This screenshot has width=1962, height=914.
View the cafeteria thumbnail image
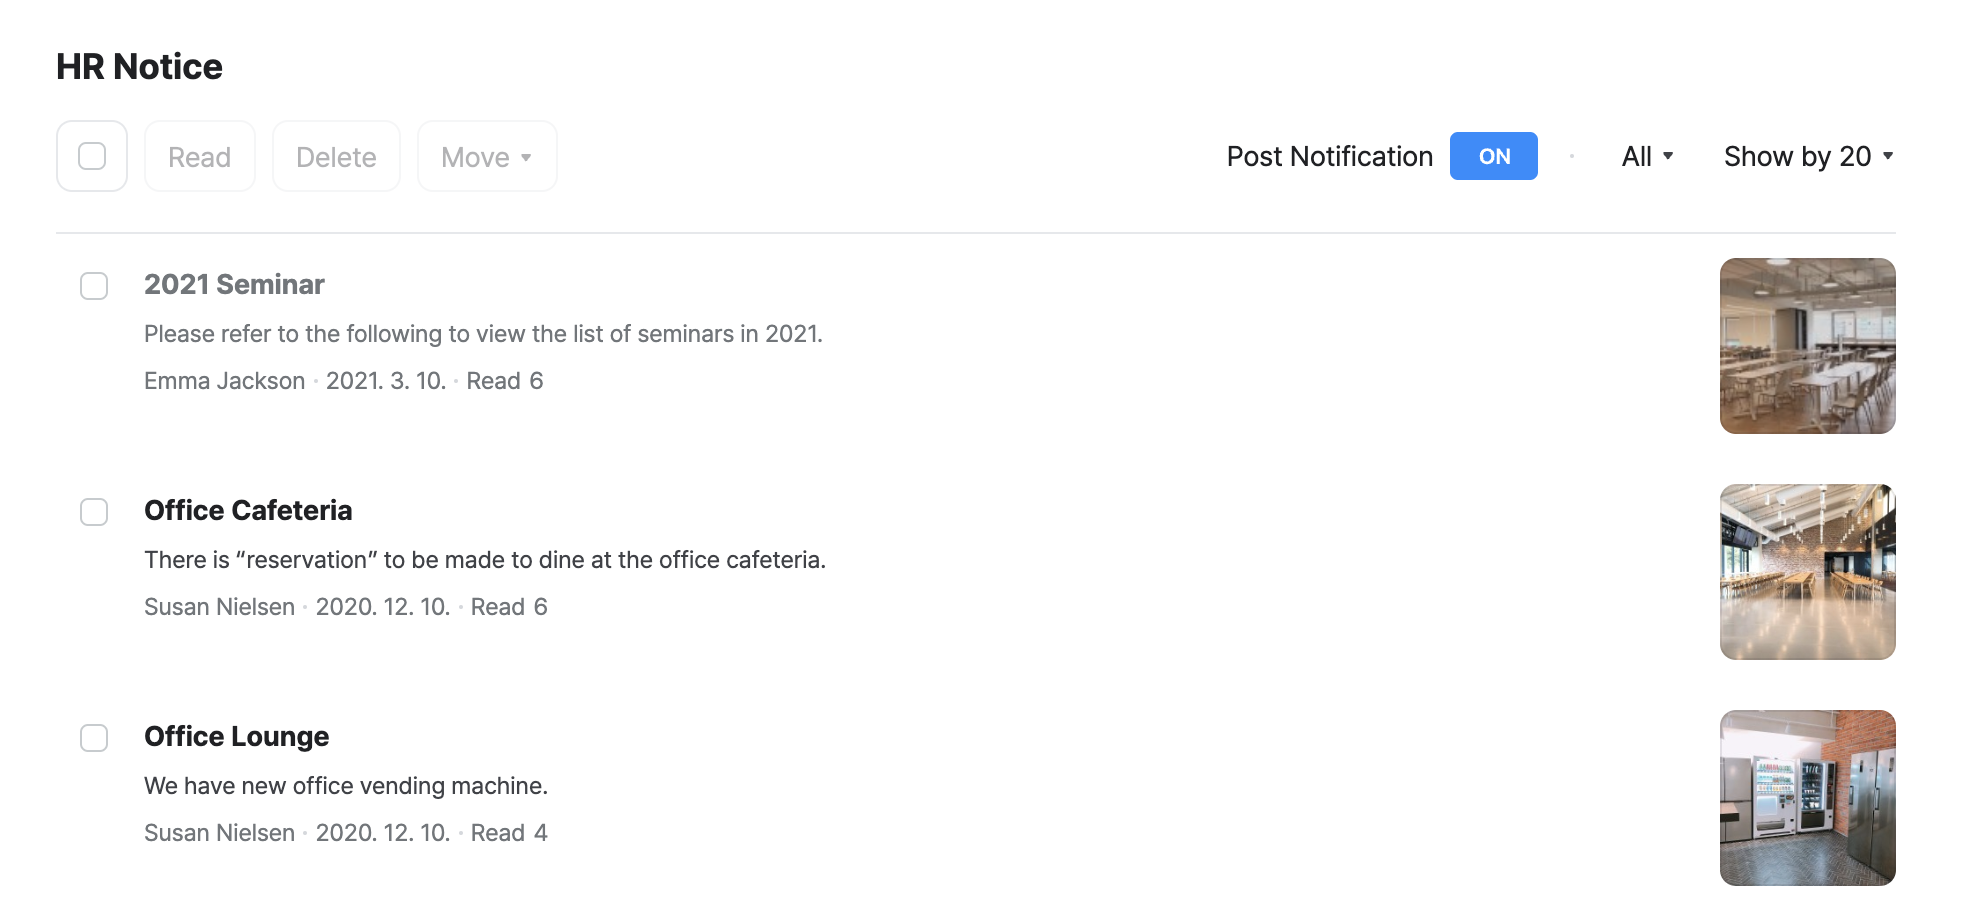[x=1807, y=572]
